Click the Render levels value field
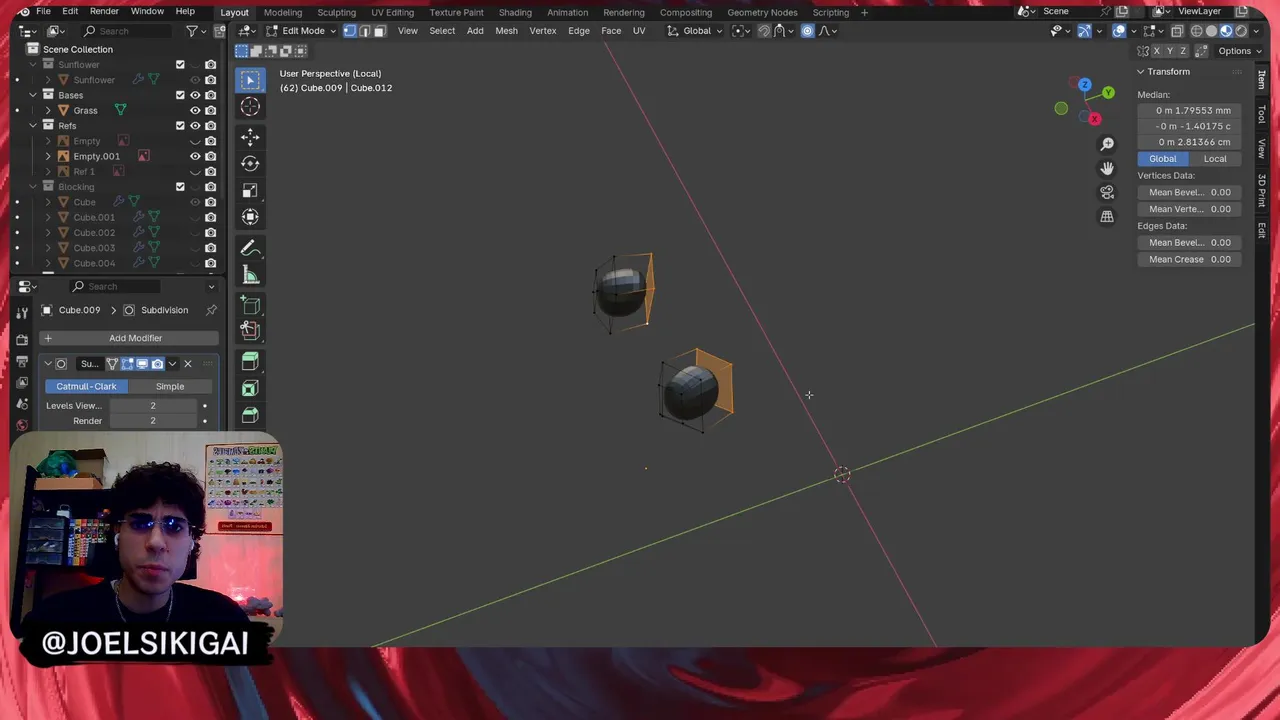The image size is (1280, 720). pyautogui.click(x=153, y=421)
